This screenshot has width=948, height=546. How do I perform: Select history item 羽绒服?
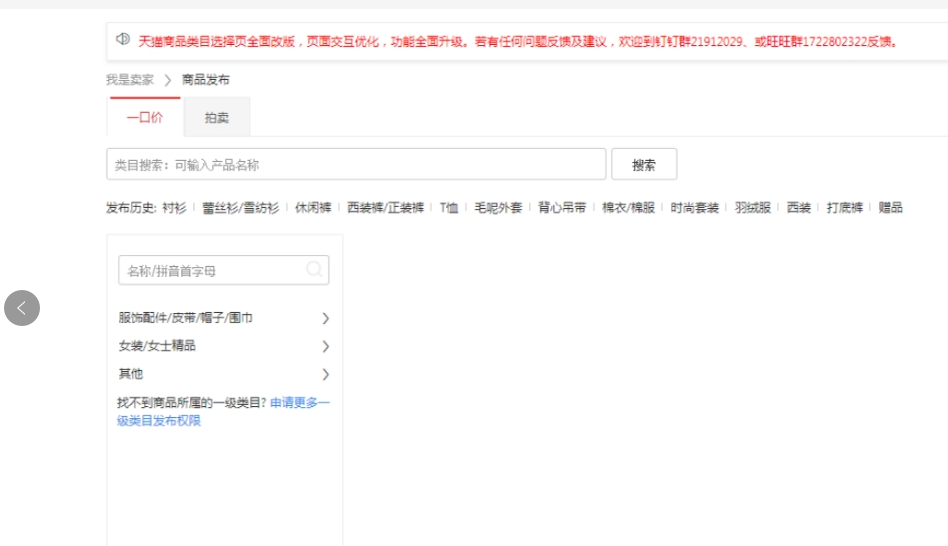tap(753, 208)
